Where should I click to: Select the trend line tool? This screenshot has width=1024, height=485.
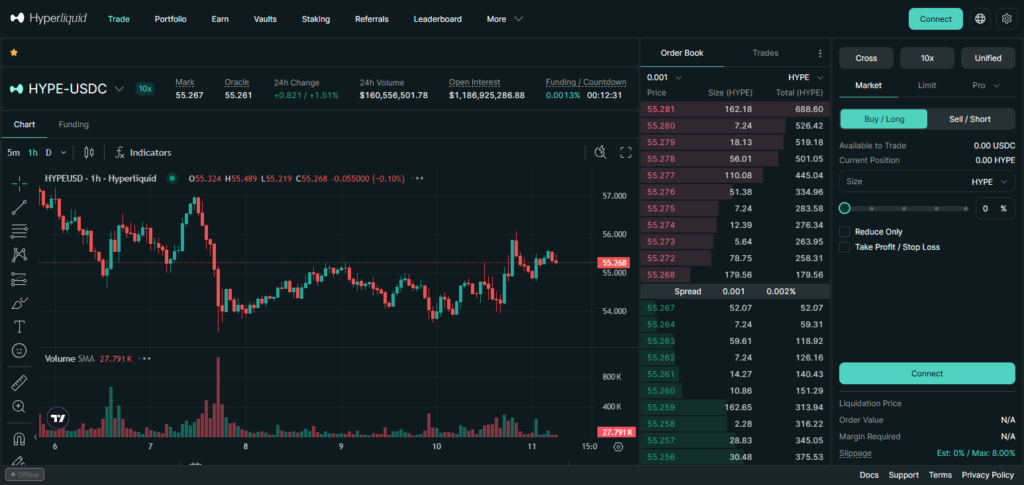(20, 208)
